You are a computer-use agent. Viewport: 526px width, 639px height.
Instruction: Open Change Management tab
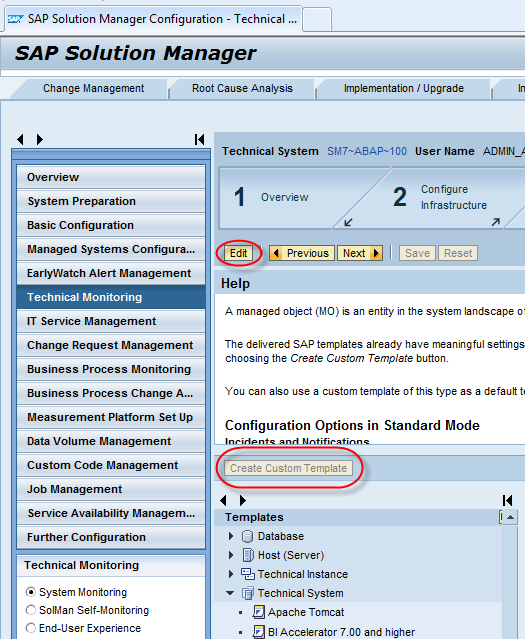93,88
